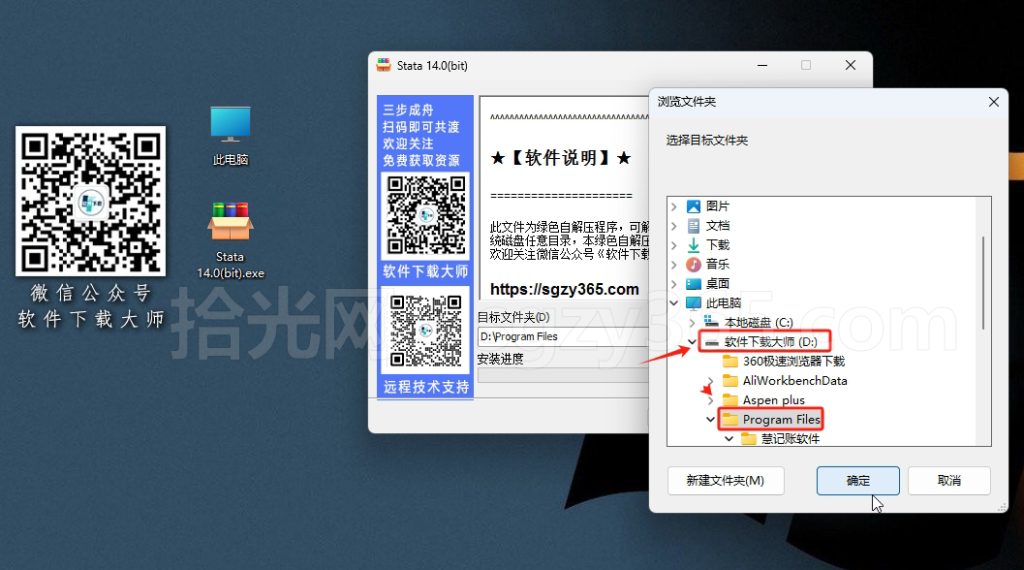Click the Program Files folder icon
This screenshot has width=1024, height=570.
pyautogui.click(x=730, y=419)
